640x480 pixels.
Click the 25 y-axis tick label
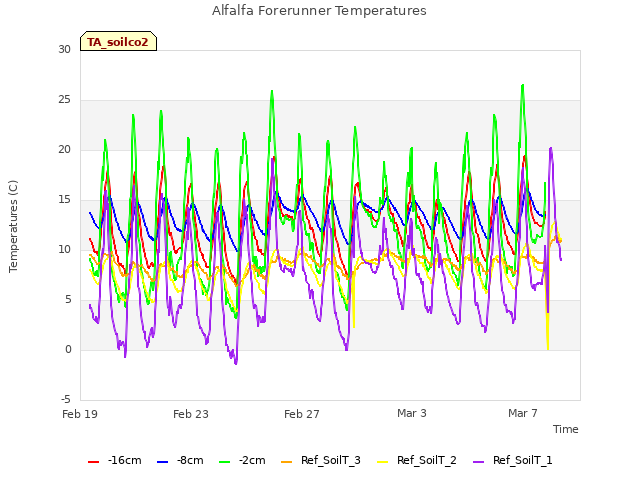[64, 100]
